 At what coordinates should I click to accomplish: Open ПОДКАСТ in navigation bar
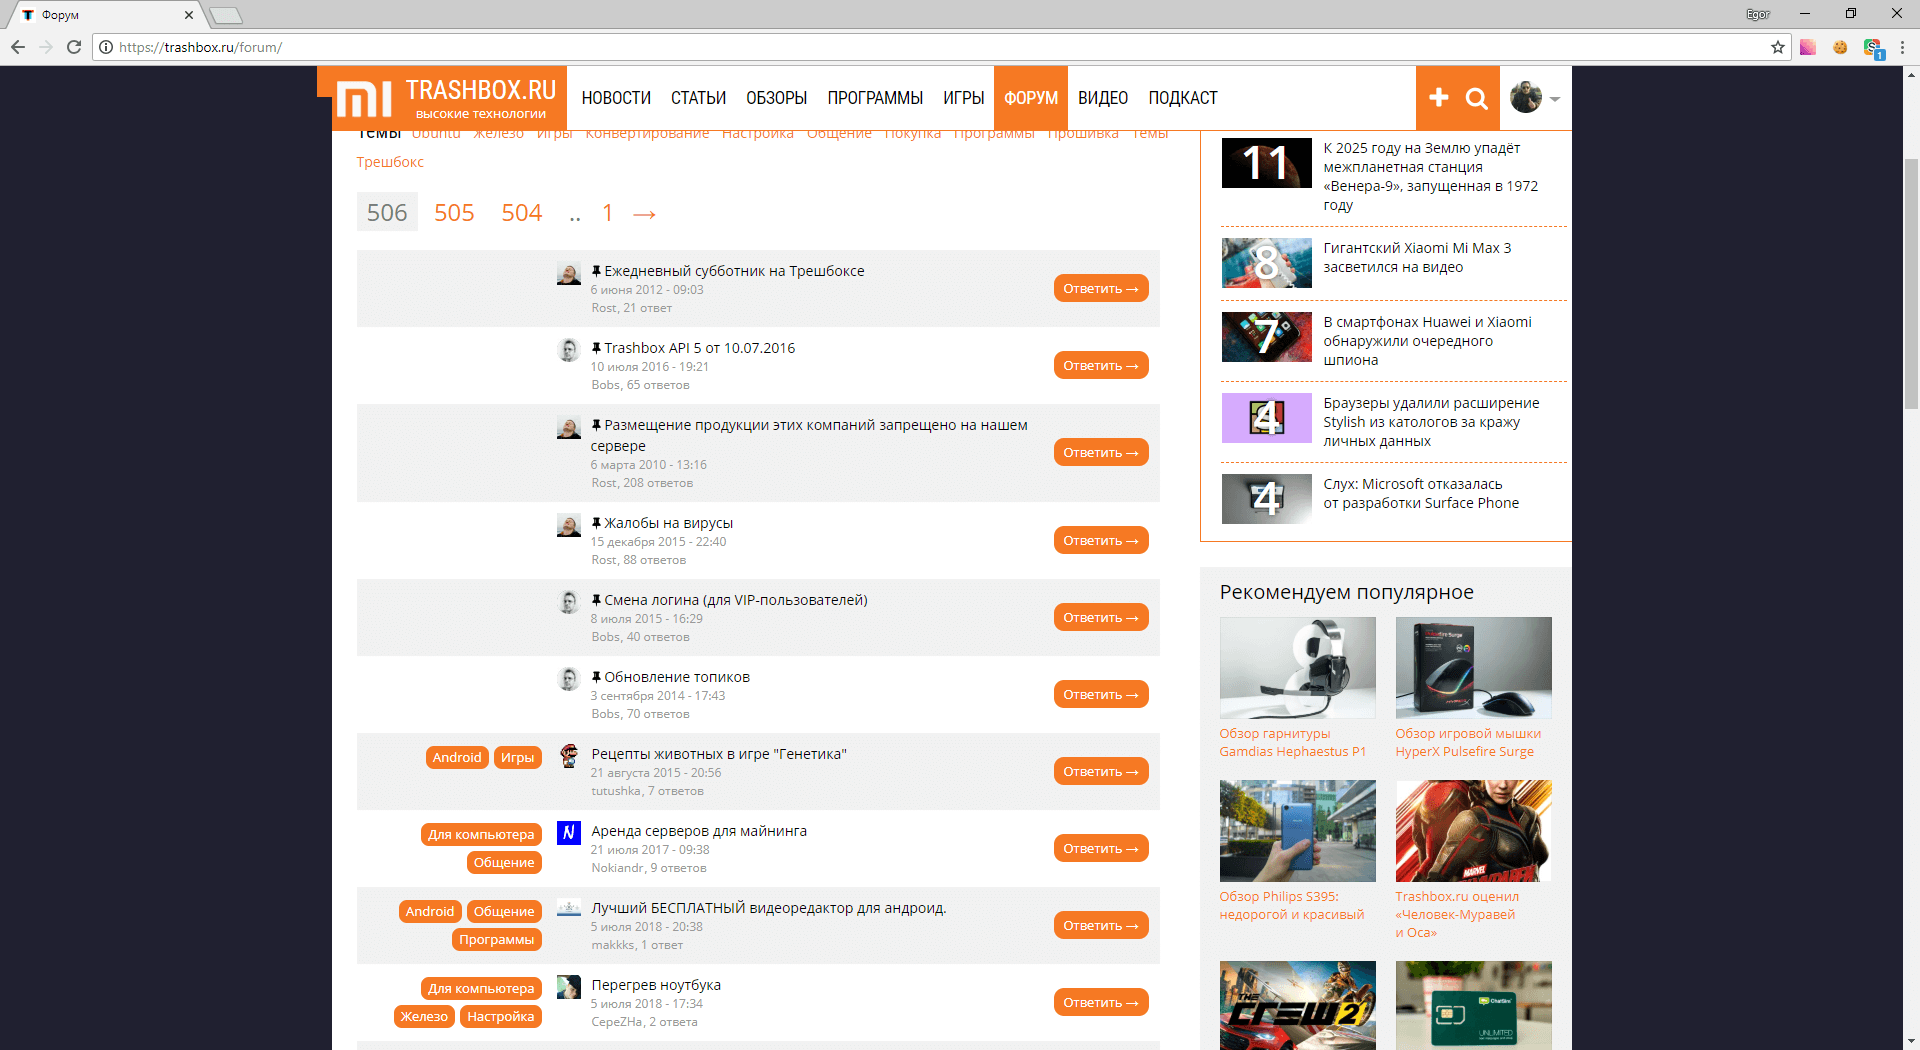point(1182,98)
